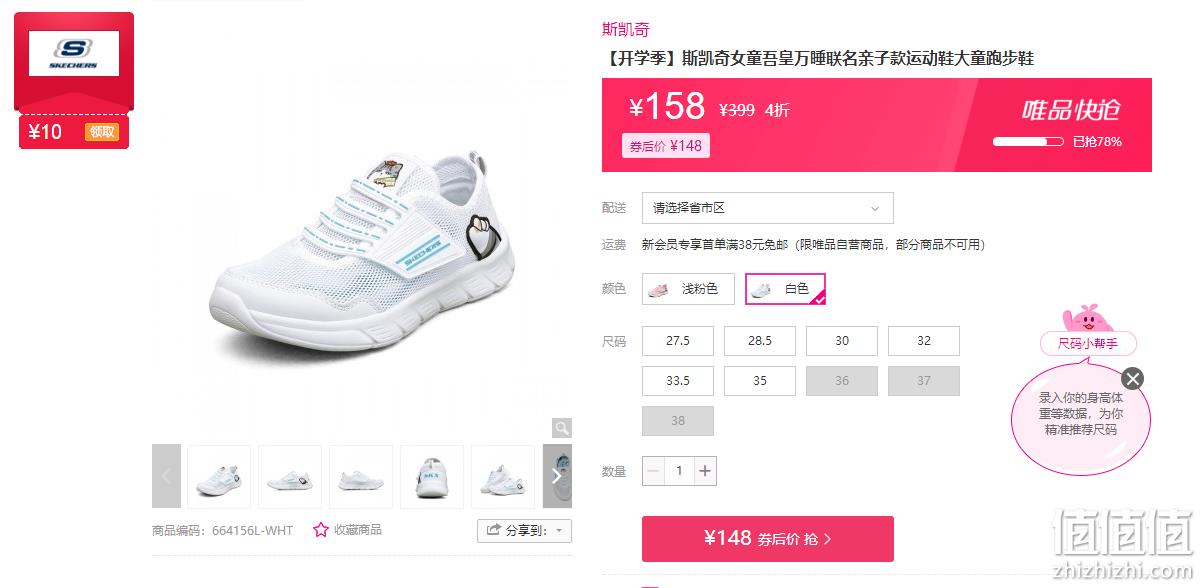Choose size 33.5
Viewport: 1202px width, 588px height.
click(x=678, y=381)
